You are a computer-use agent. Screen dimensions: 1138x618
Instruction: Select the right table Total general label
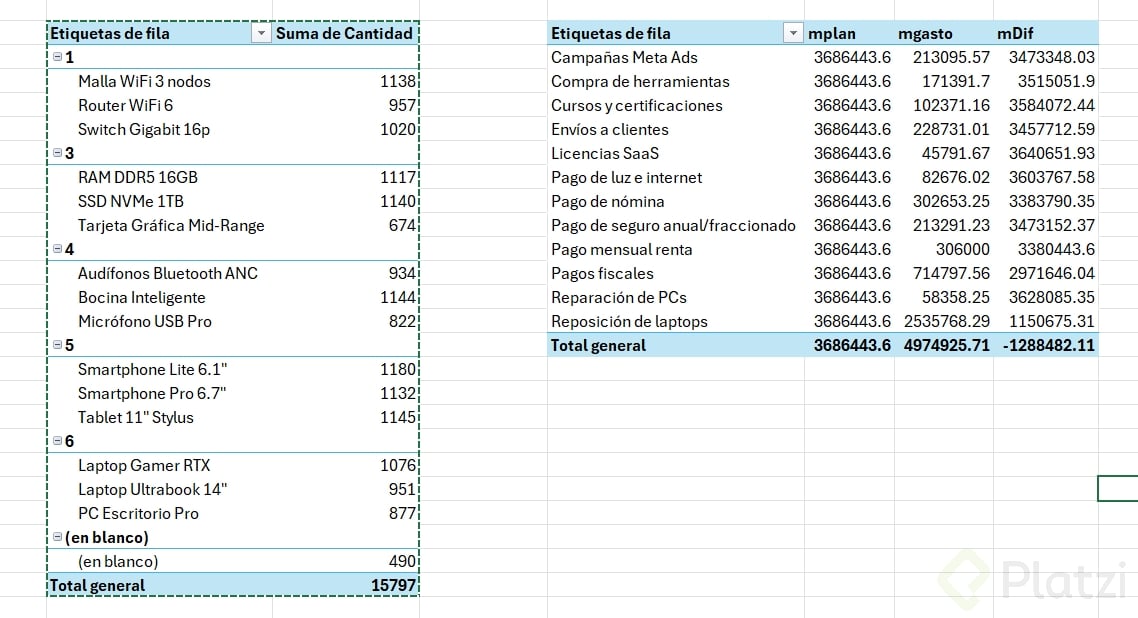pyautogui.click(x=598, y=345)
